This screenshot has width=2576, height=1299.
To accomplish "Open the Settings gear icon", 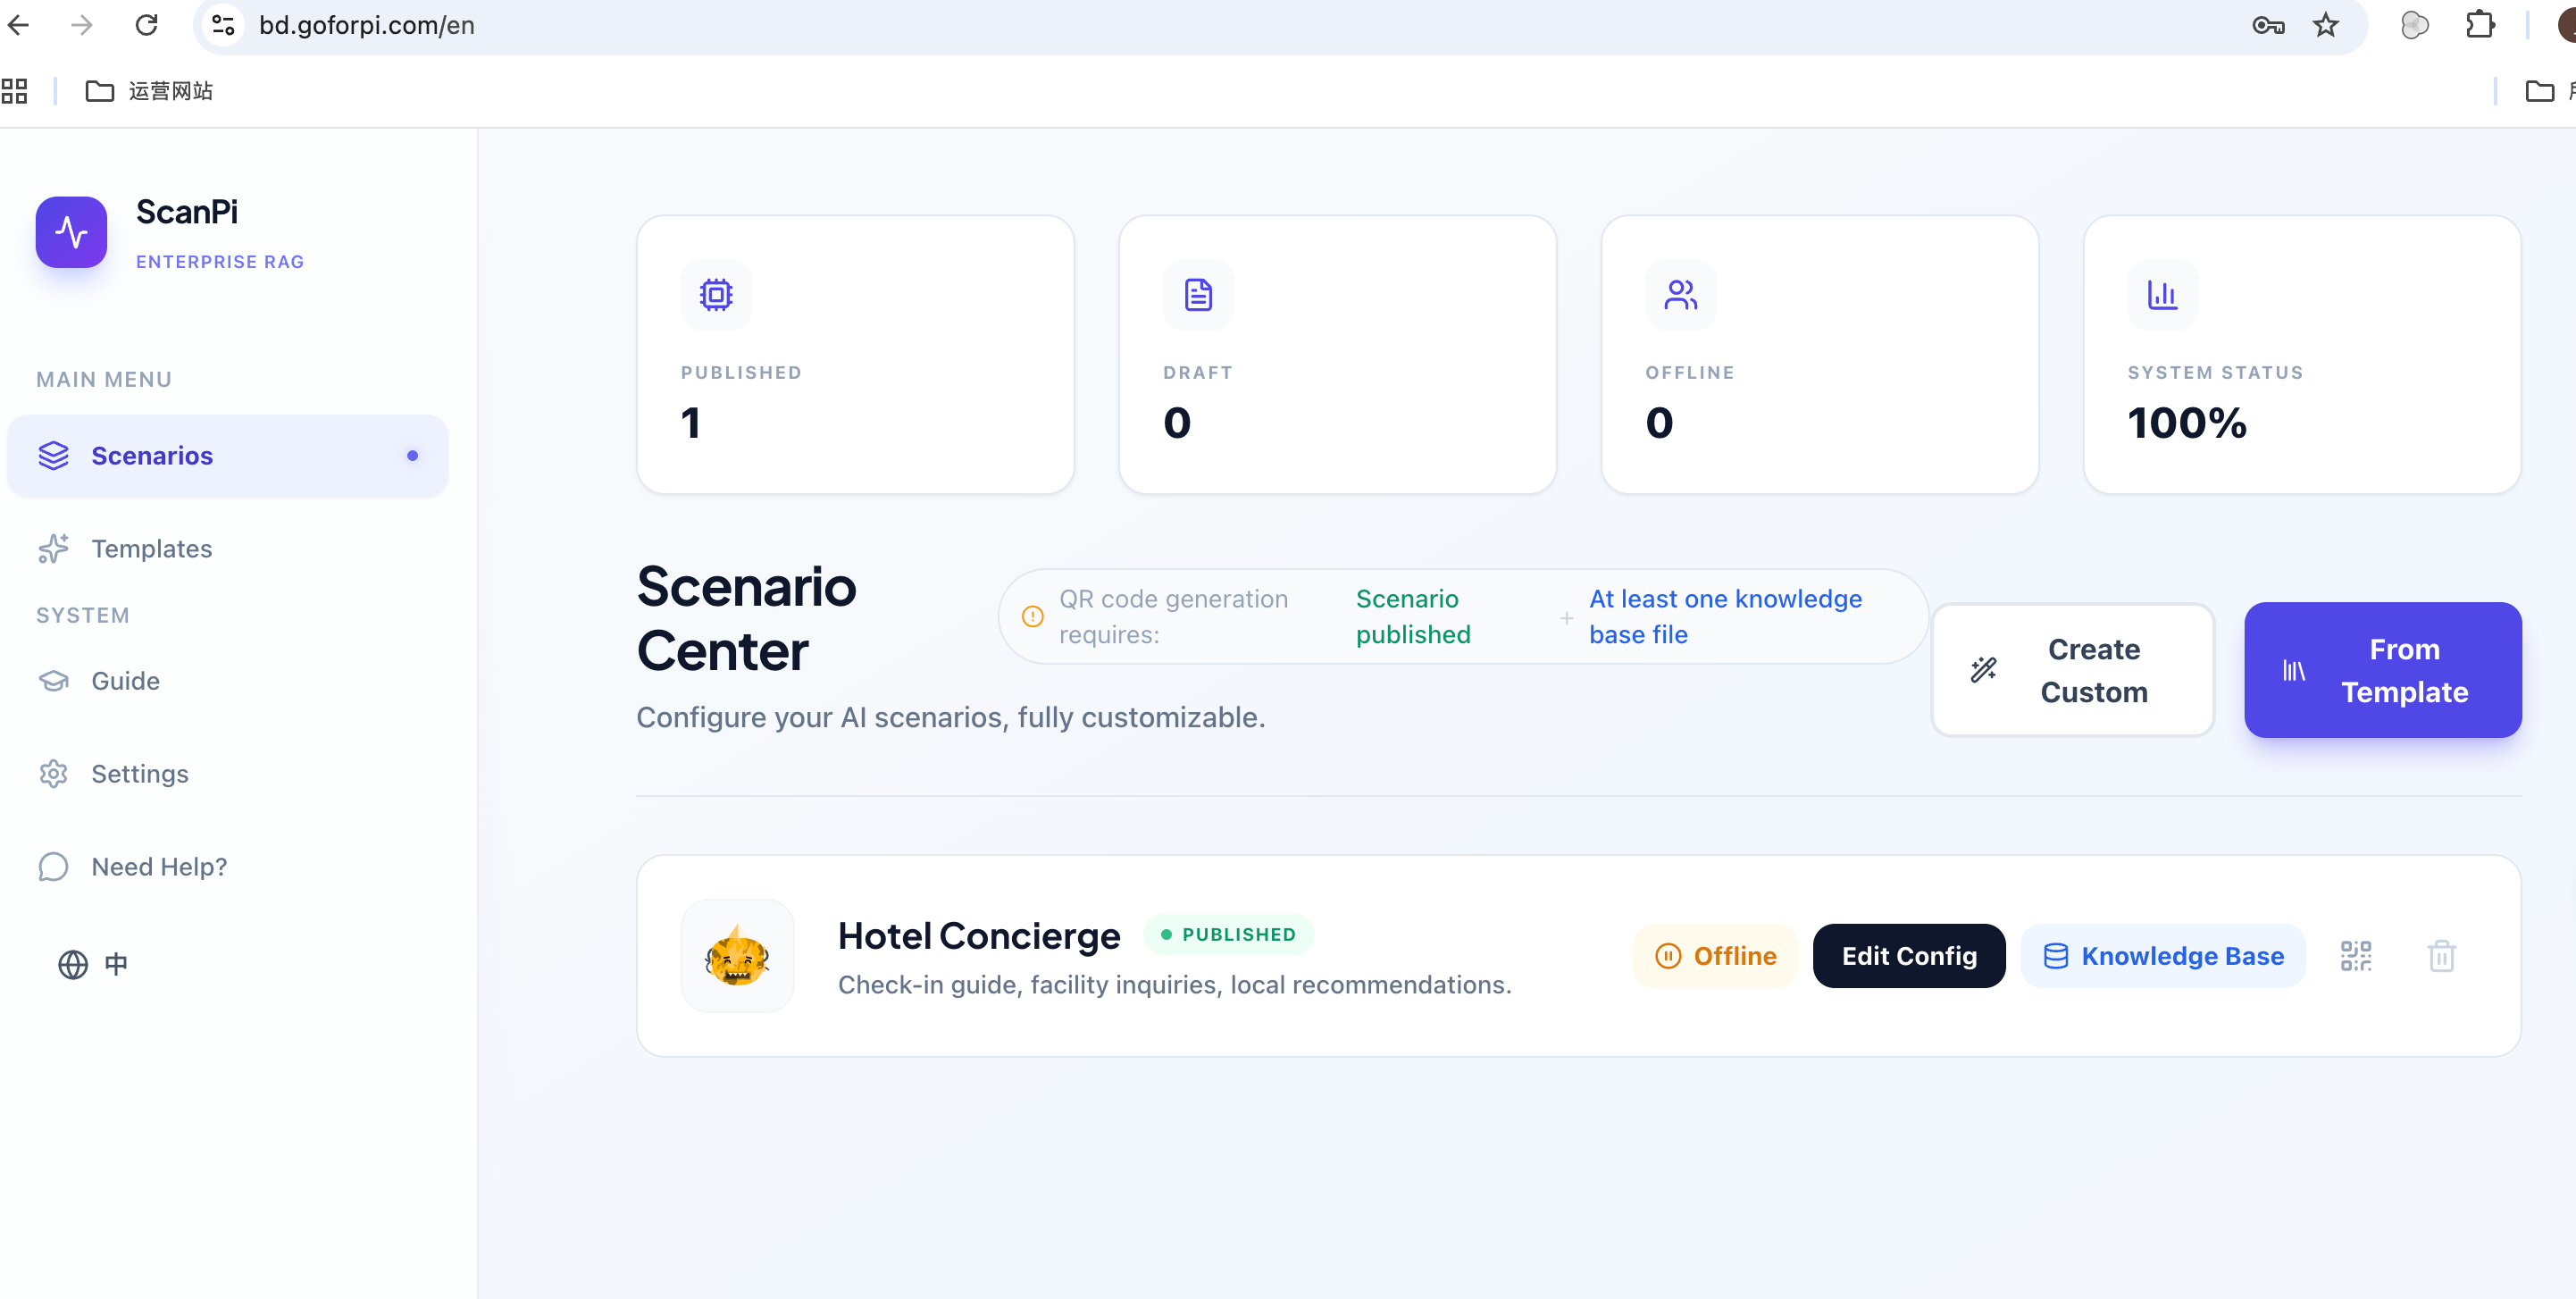I will pyautogui.click(x=53, y=773).
